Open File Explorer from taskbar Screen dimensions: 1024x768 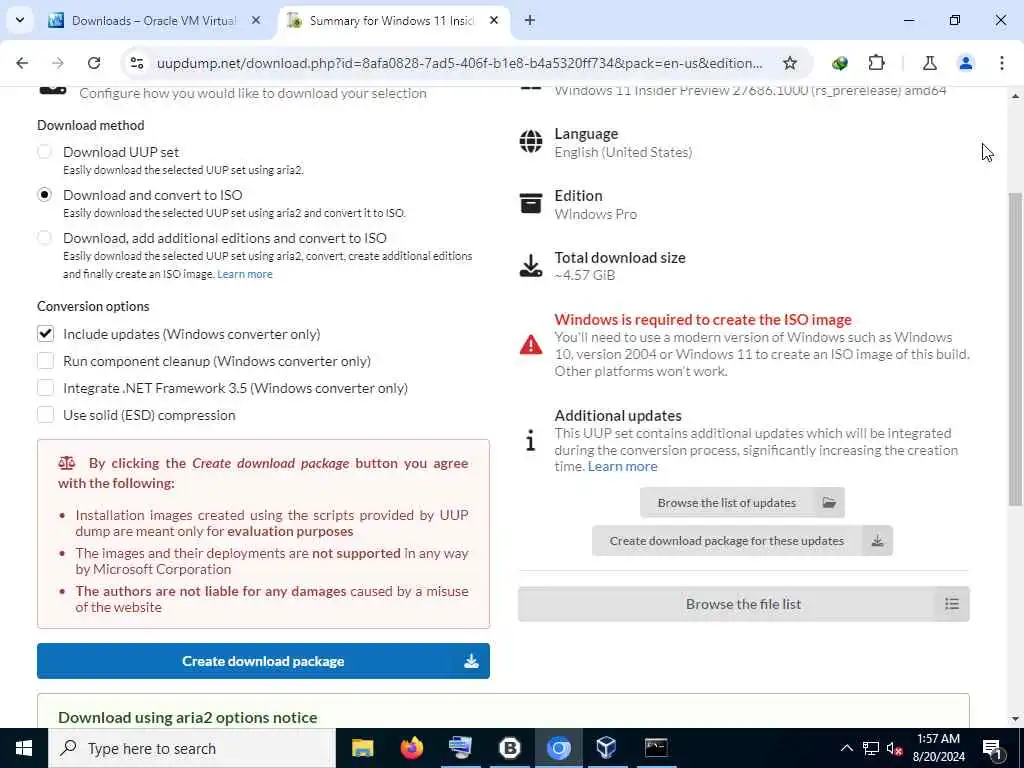click(362, 748)
